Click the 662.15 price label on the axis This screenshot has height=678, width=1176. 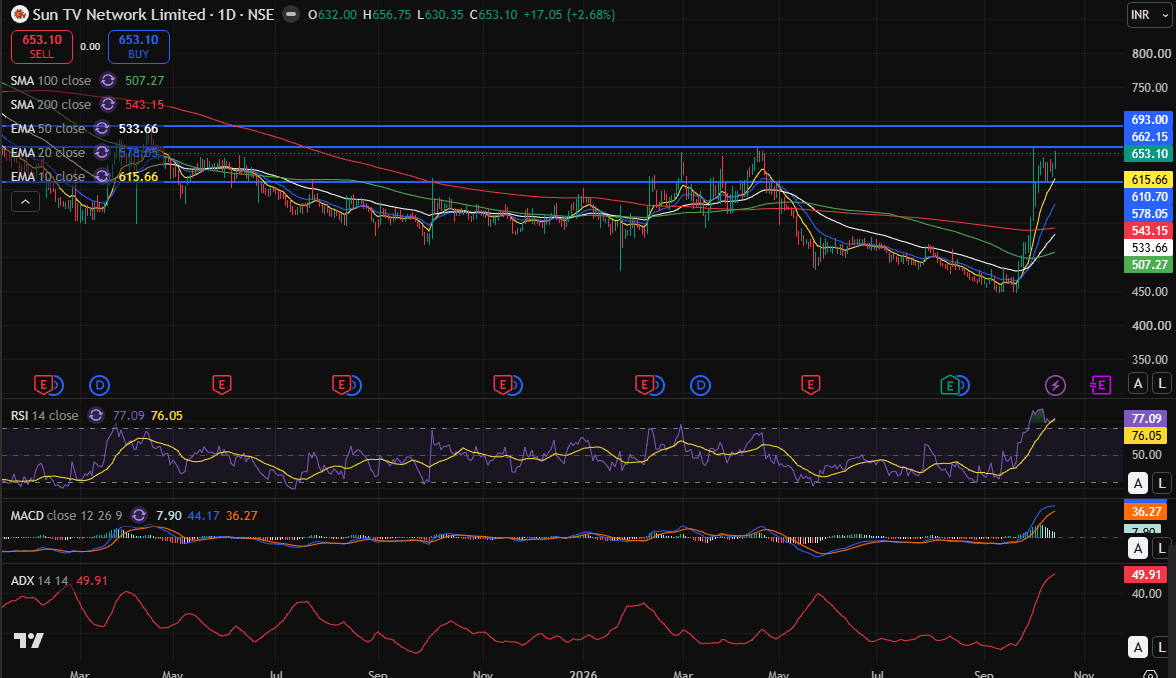(1149, 136)
